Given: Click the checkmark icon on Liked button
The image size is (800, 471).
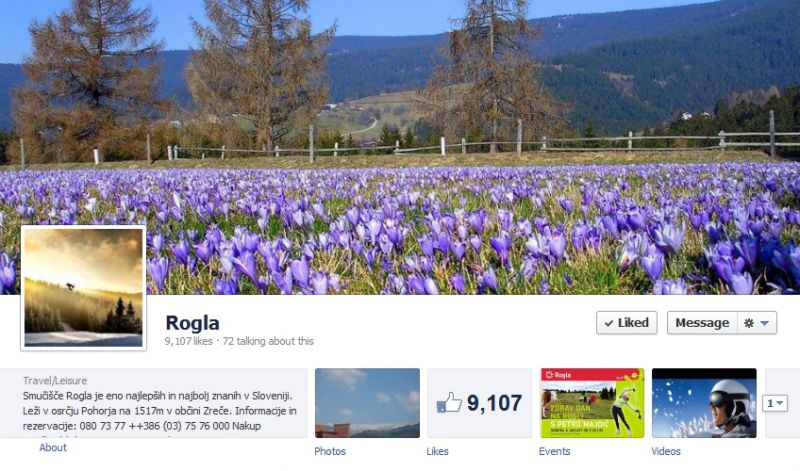Looking at the screenshot, I should tap(609, 323).
